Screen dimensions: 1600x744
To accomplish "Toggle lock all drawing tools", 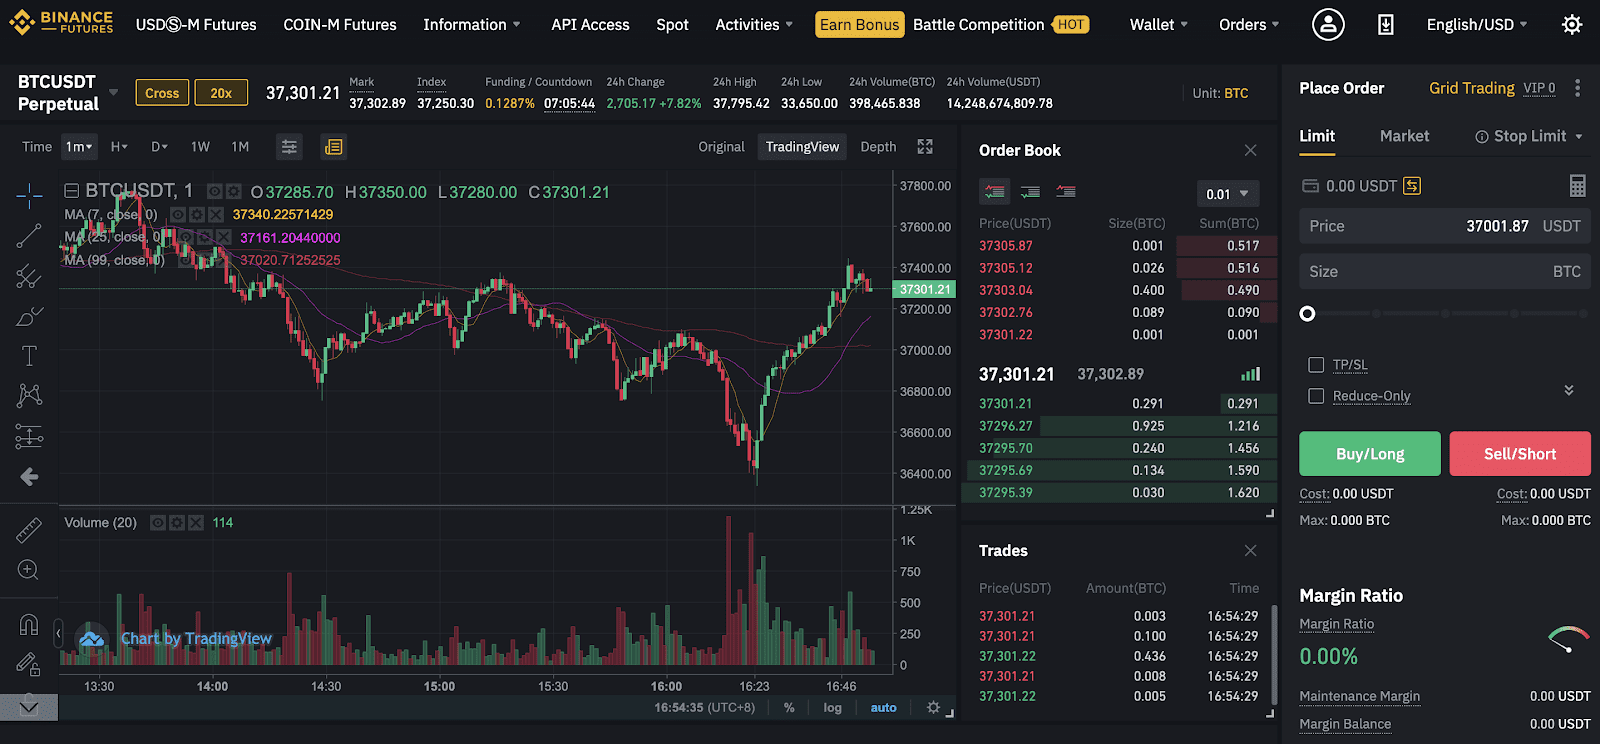I will point(29,663).
